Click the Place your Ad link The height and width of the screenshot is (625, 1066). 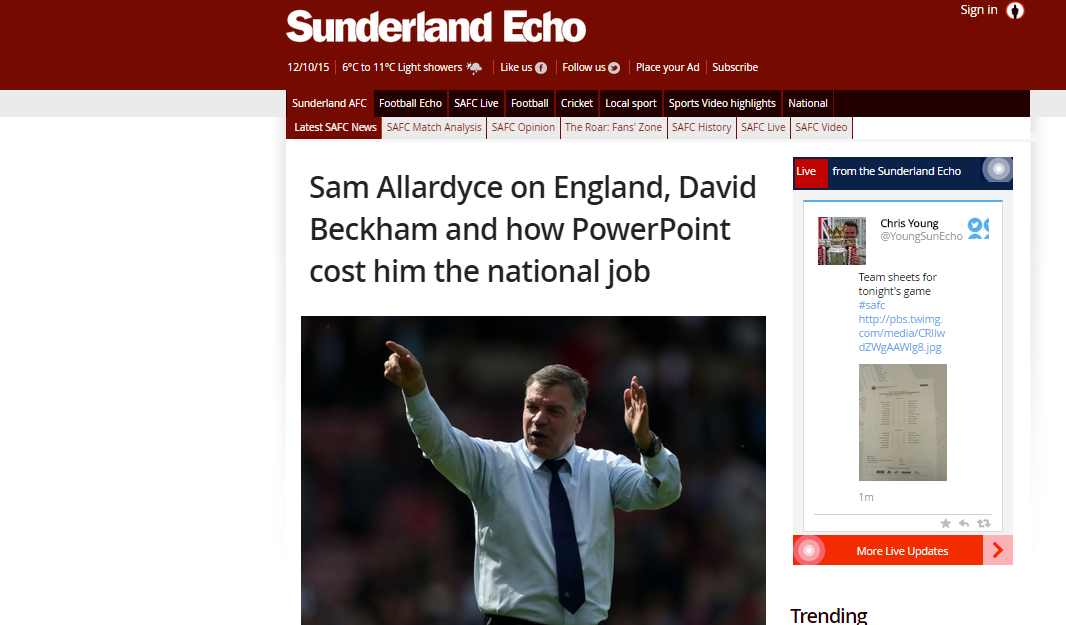(x=668, y=67)
